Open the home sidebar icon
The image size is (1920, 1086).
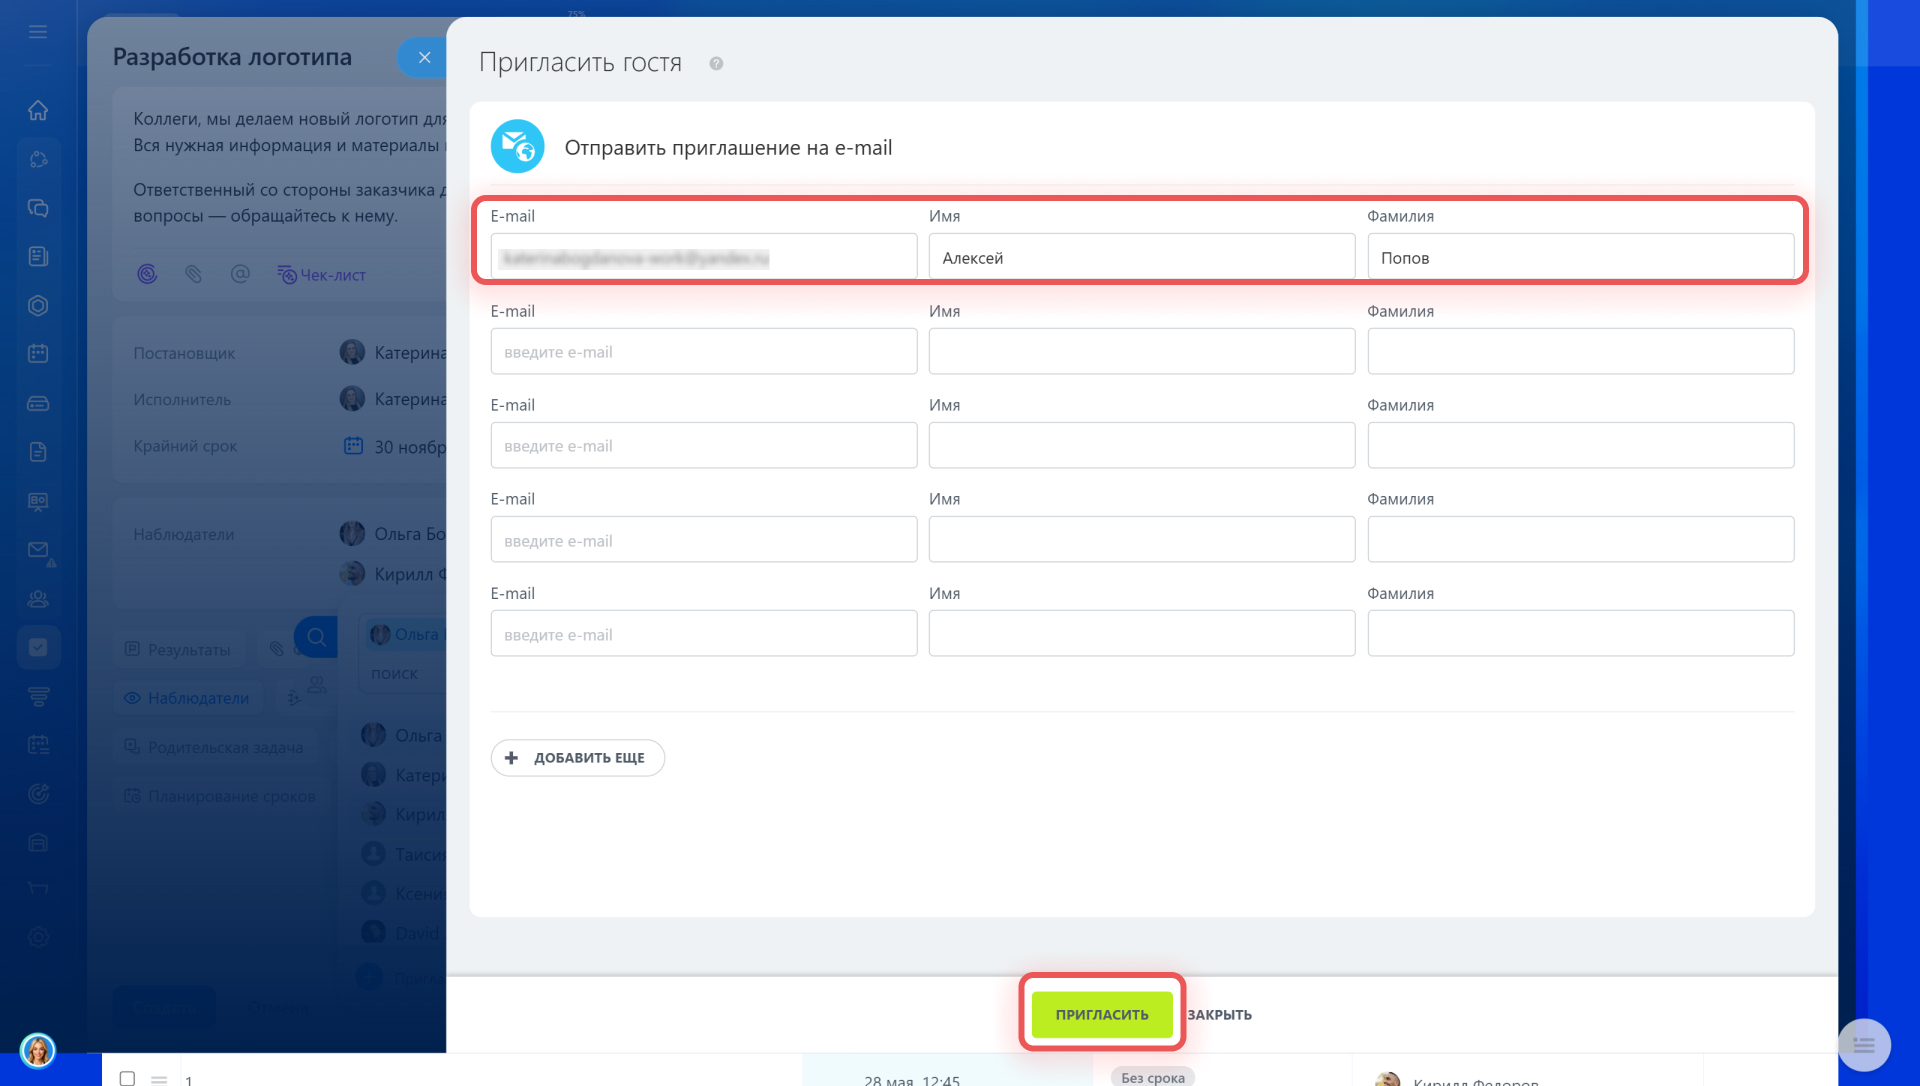38,110
